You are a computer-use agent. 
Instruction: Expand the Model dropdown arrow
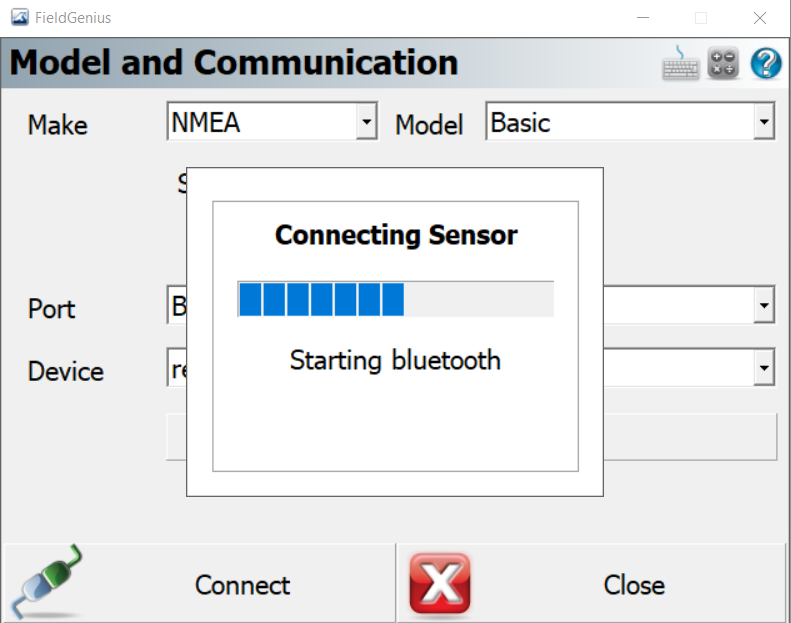(764, 121)
